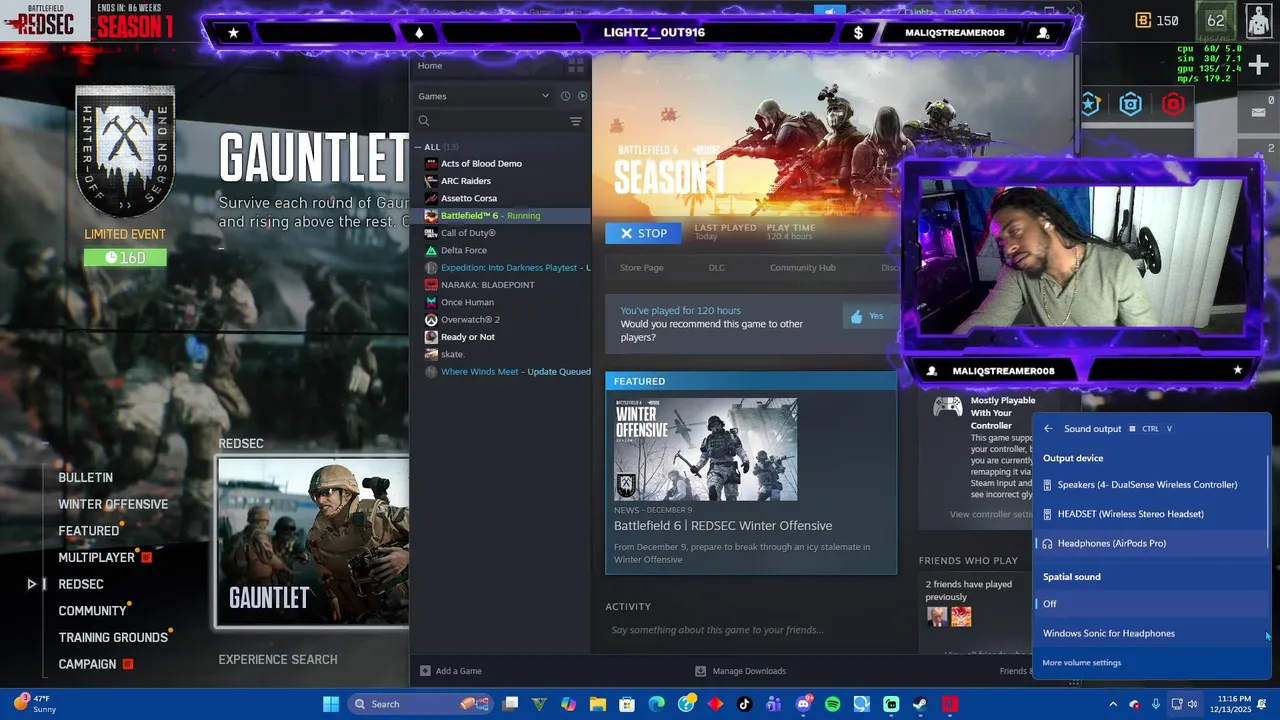1280x720 pixels.
Task: Open MULTIPLAYER menu entry
Action: [97, 558]
